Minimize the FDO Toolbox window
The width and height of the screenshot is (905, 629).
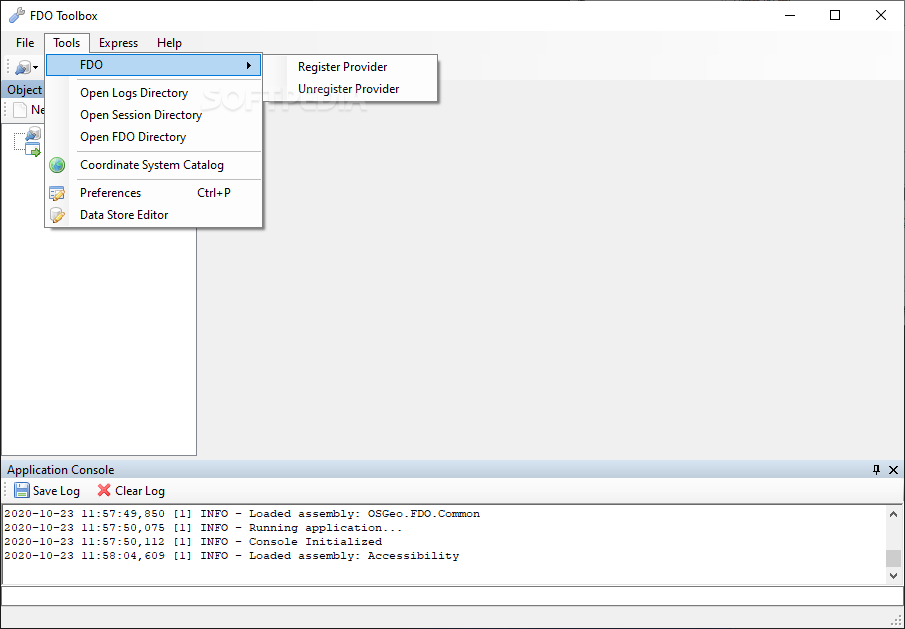point(790,15)
